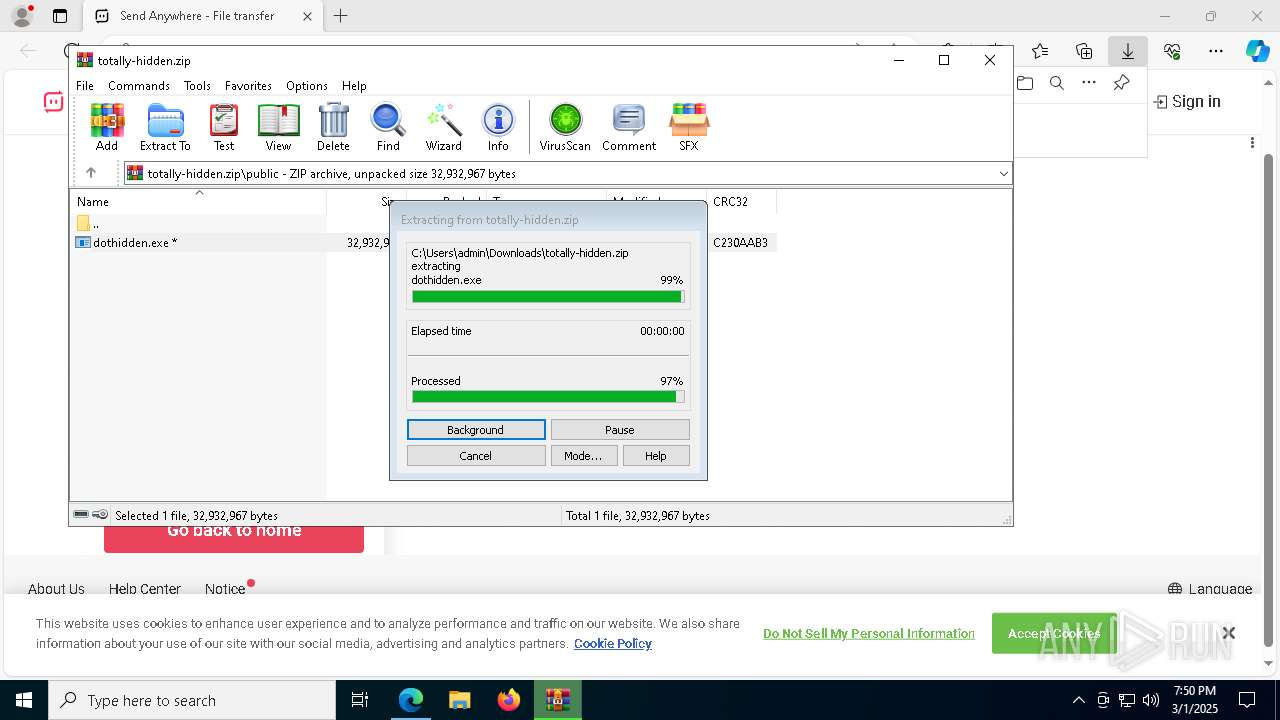Click the taskbar search box

[x=192, y=700]
